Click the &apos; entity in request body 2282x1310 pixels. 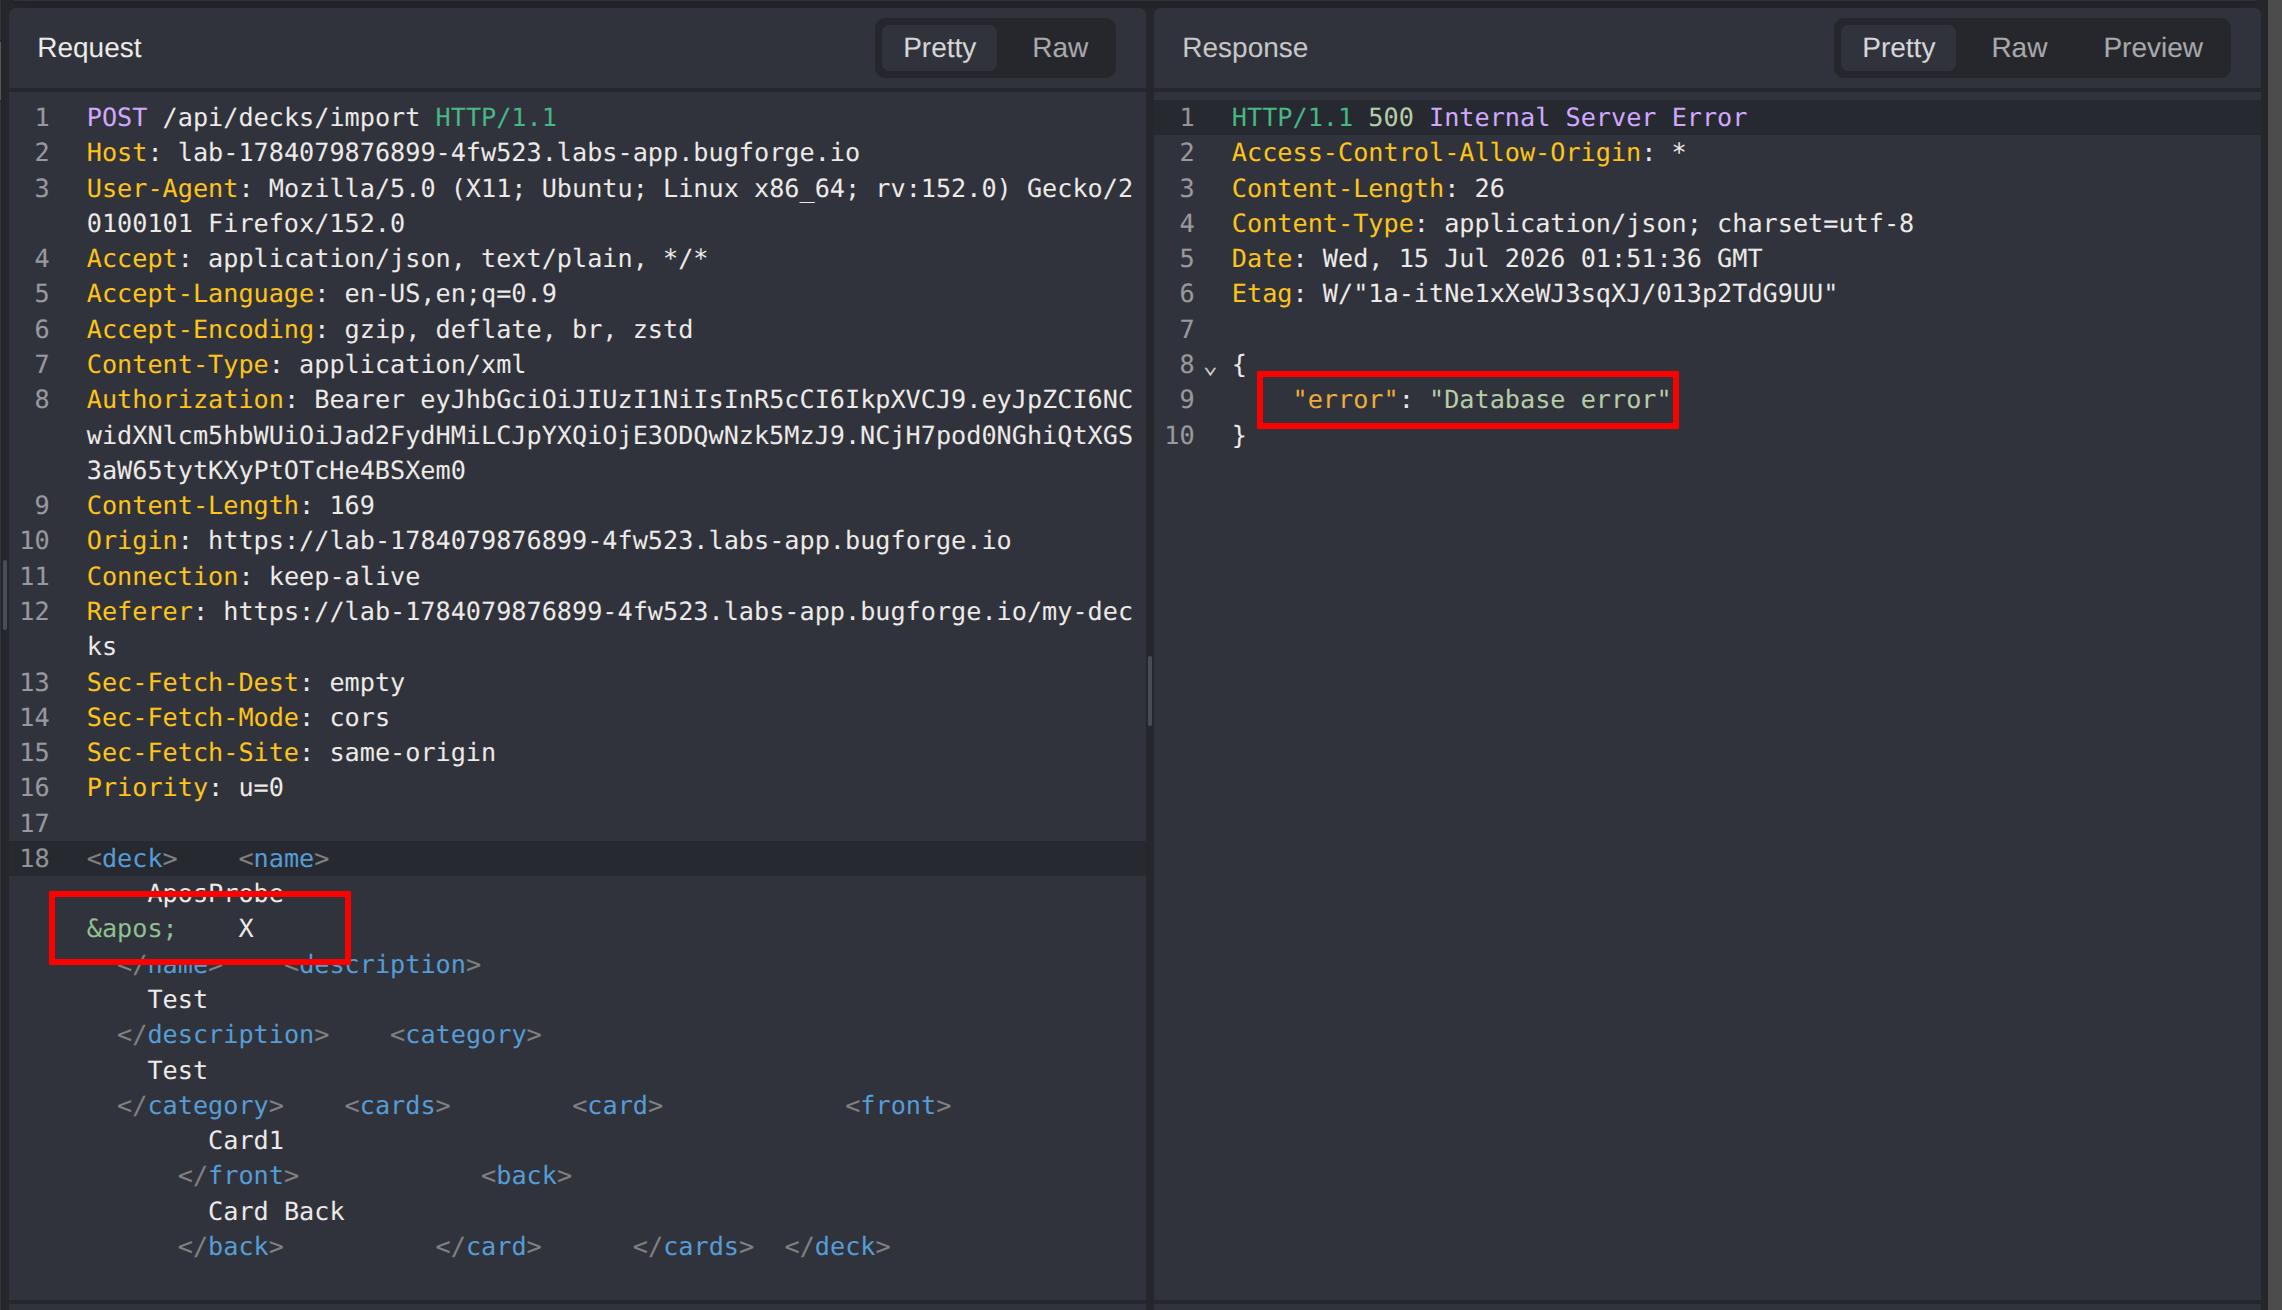click(131, 929)
